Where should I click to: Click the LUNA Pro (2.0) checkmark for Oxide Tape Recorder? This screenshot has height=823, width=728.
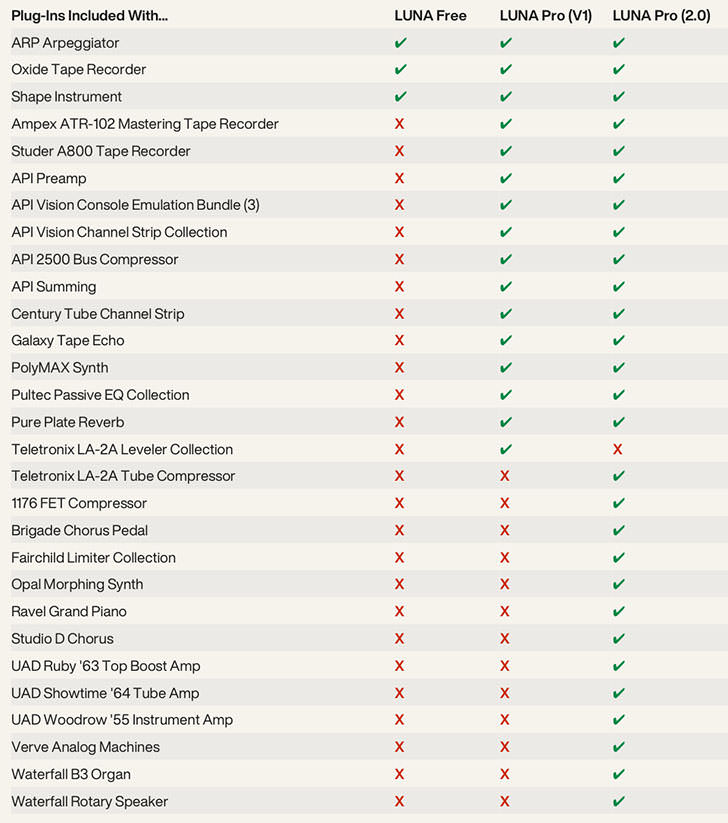[x=618, y=70]
